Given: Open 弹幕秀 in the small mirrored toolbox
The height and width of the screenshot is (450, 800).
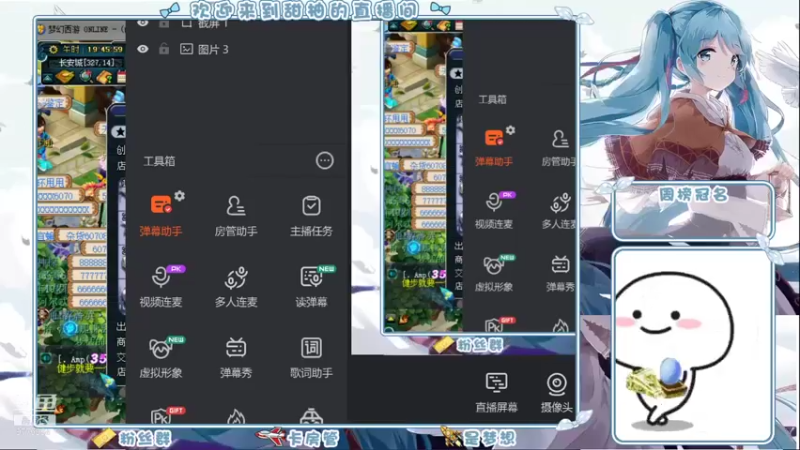Looking at the screenshot, I should (560, 273).
